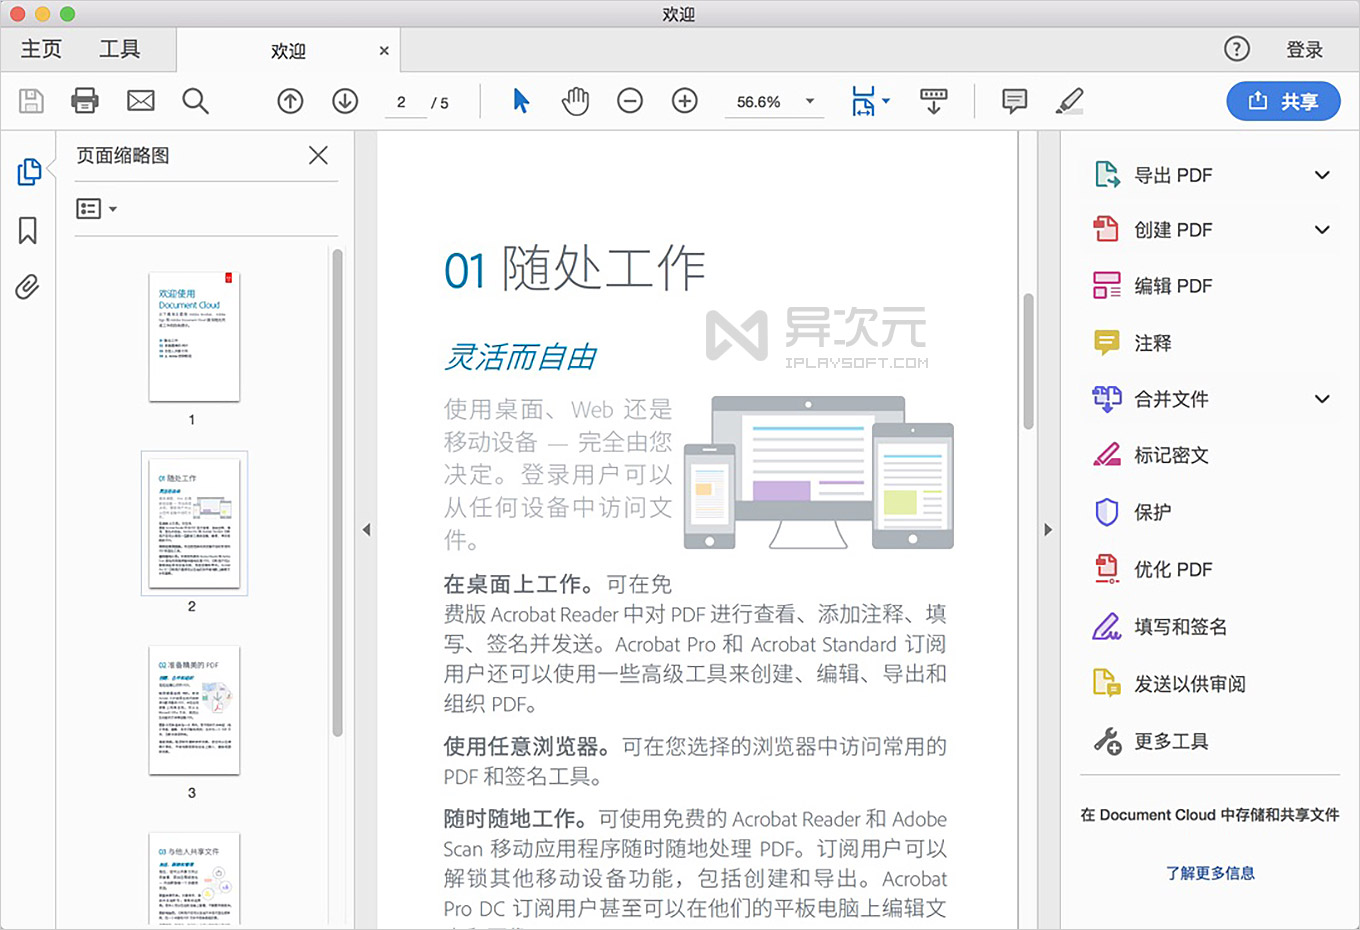Image resolution: width=1360 pixels, height=930 pixels.
Task: Click the add comment note icon
Action: click(1014, 101)
